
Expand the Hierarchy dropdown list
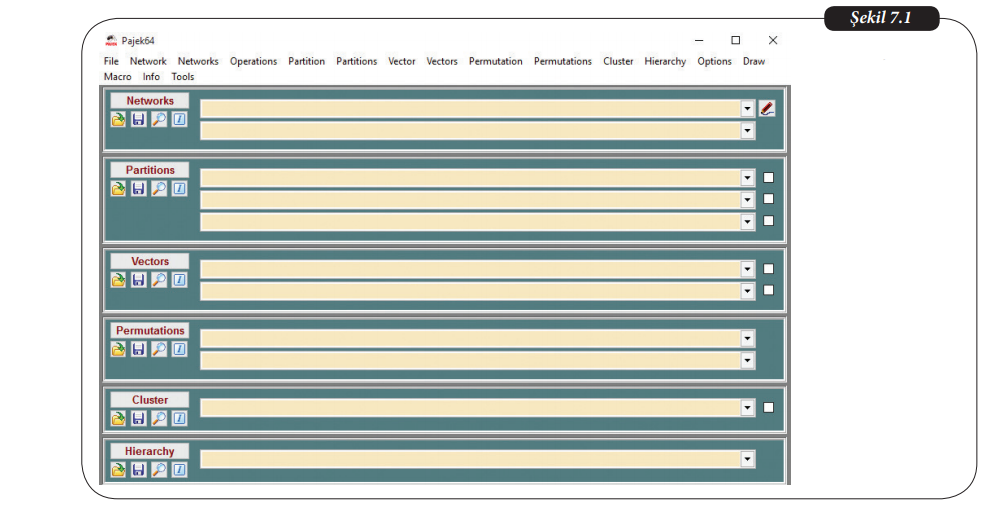[747, 459]
